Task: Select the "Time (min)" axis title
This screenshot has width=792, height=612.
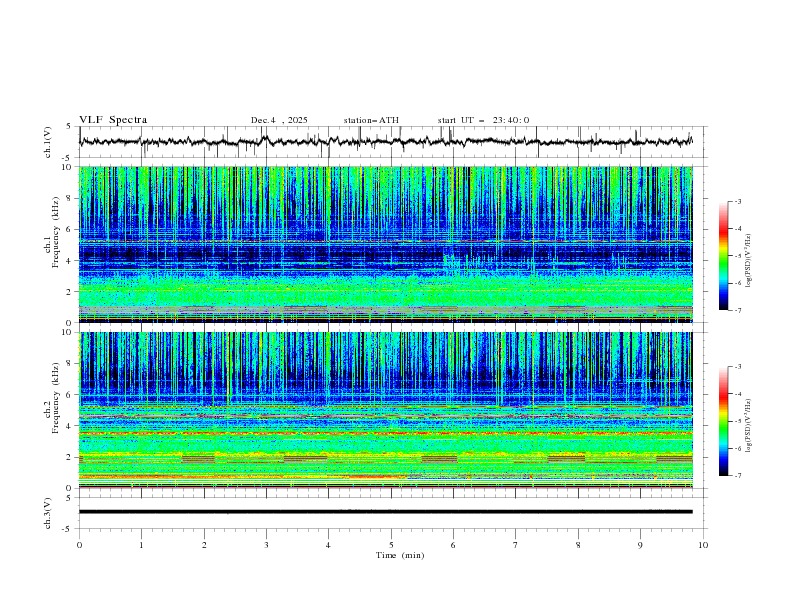Action: pos(400,555)
